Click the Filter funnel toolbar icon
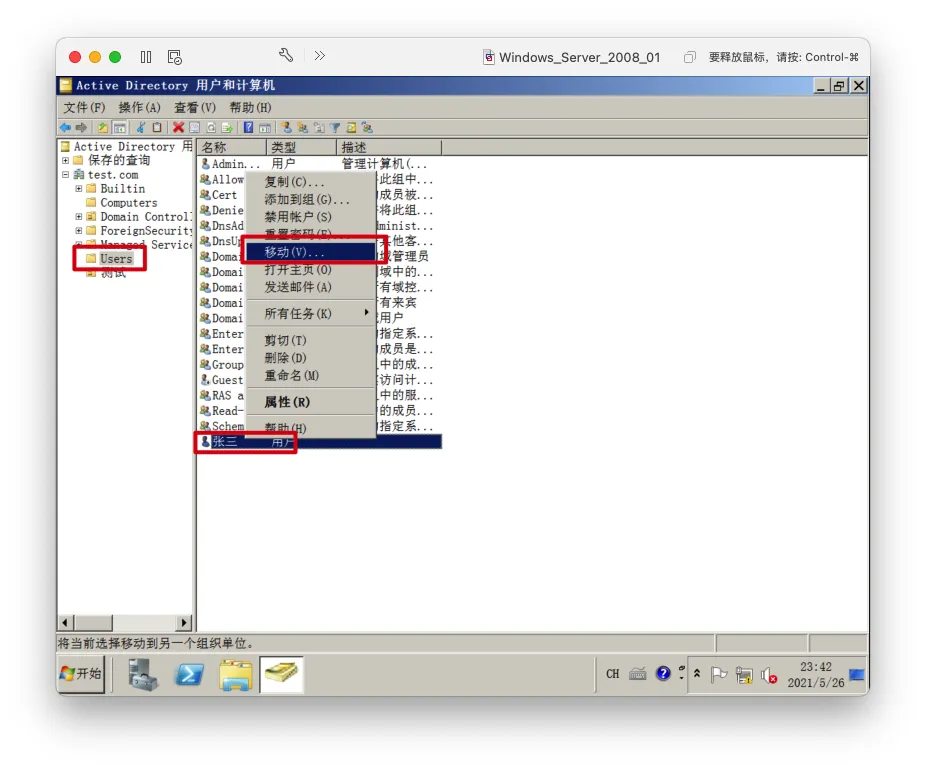Screen dimensions: 926x770 [335, 128]
